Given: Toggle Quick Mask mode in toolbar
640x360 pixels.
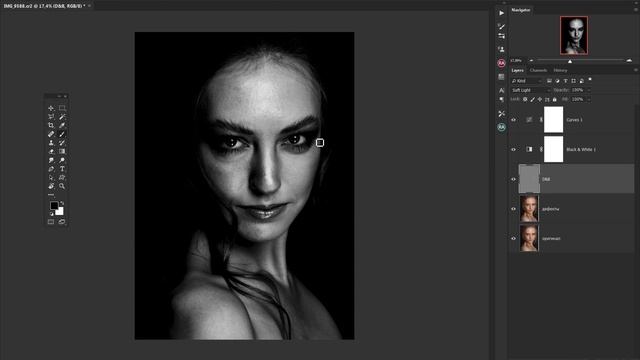Looking at the screenshot, I should (x=51, y=222).
